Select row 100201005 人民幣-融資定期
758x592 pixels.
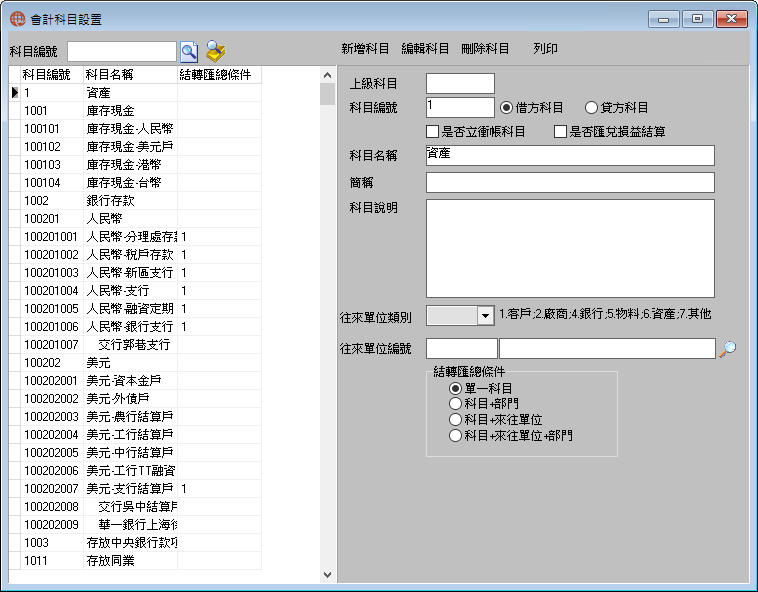point(135,308)
